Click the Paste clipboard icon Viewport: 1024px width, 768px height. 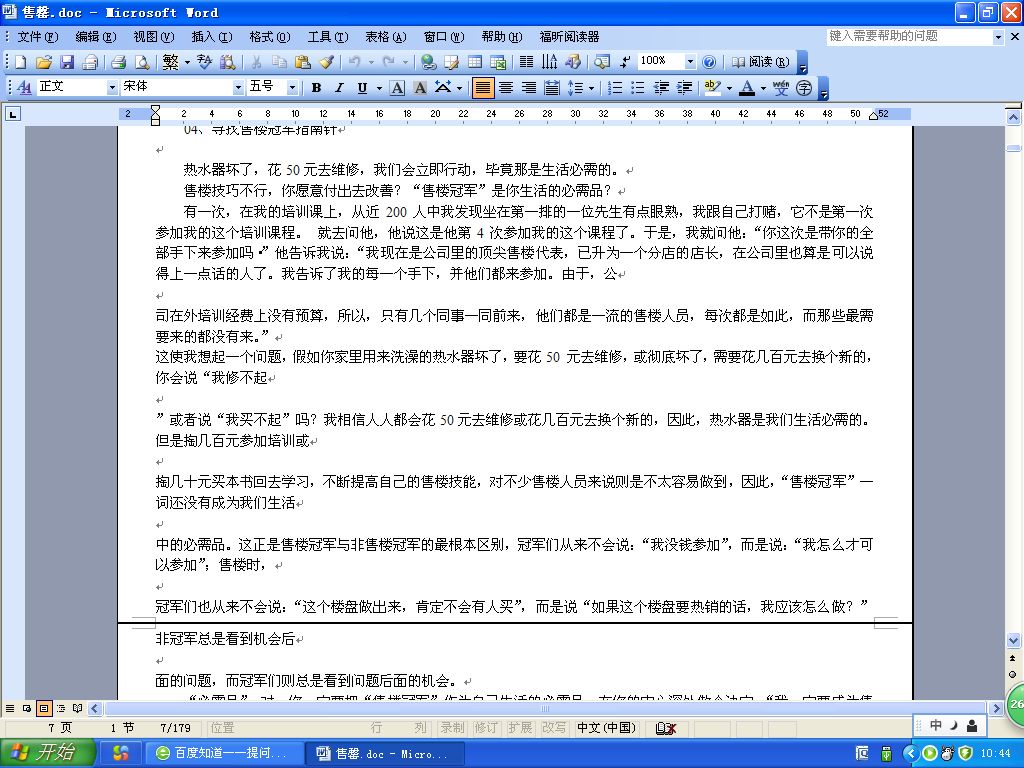coord(302,62)
